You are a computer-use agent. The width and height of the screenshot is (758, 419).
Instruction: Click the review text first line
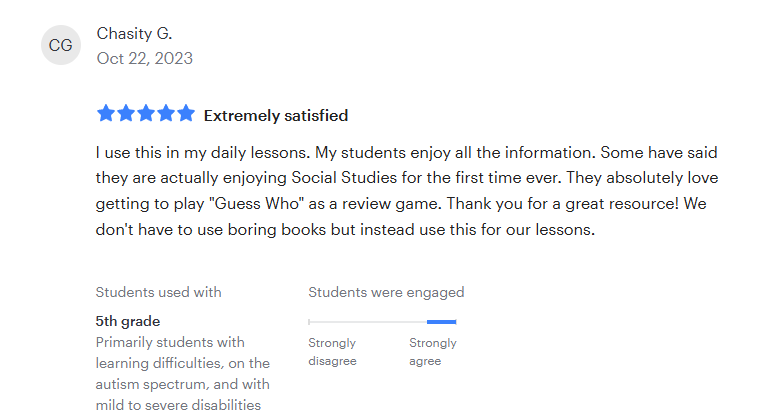[x=407, y=153]
